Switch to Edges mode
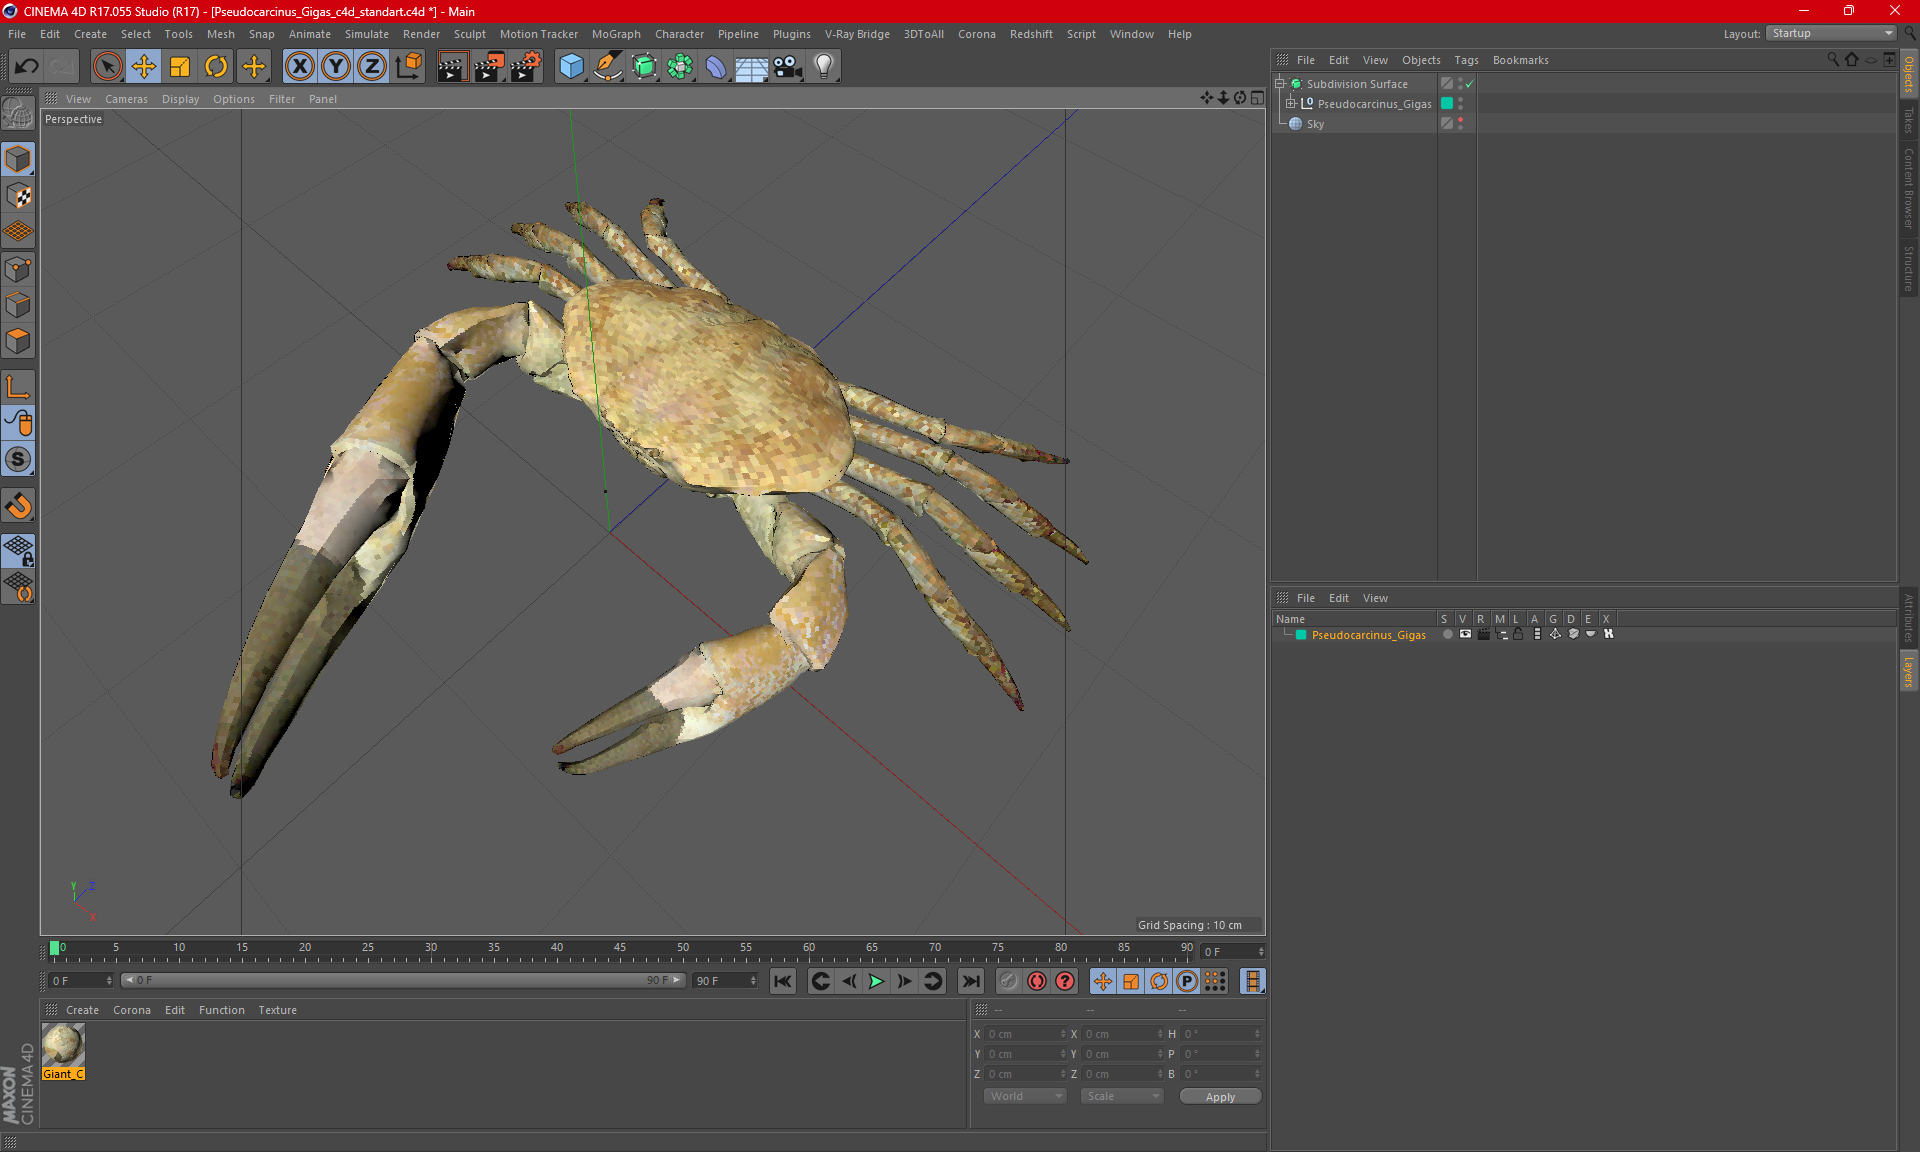The width and height of the screenshot is (1920, 1152). (18, 305)
